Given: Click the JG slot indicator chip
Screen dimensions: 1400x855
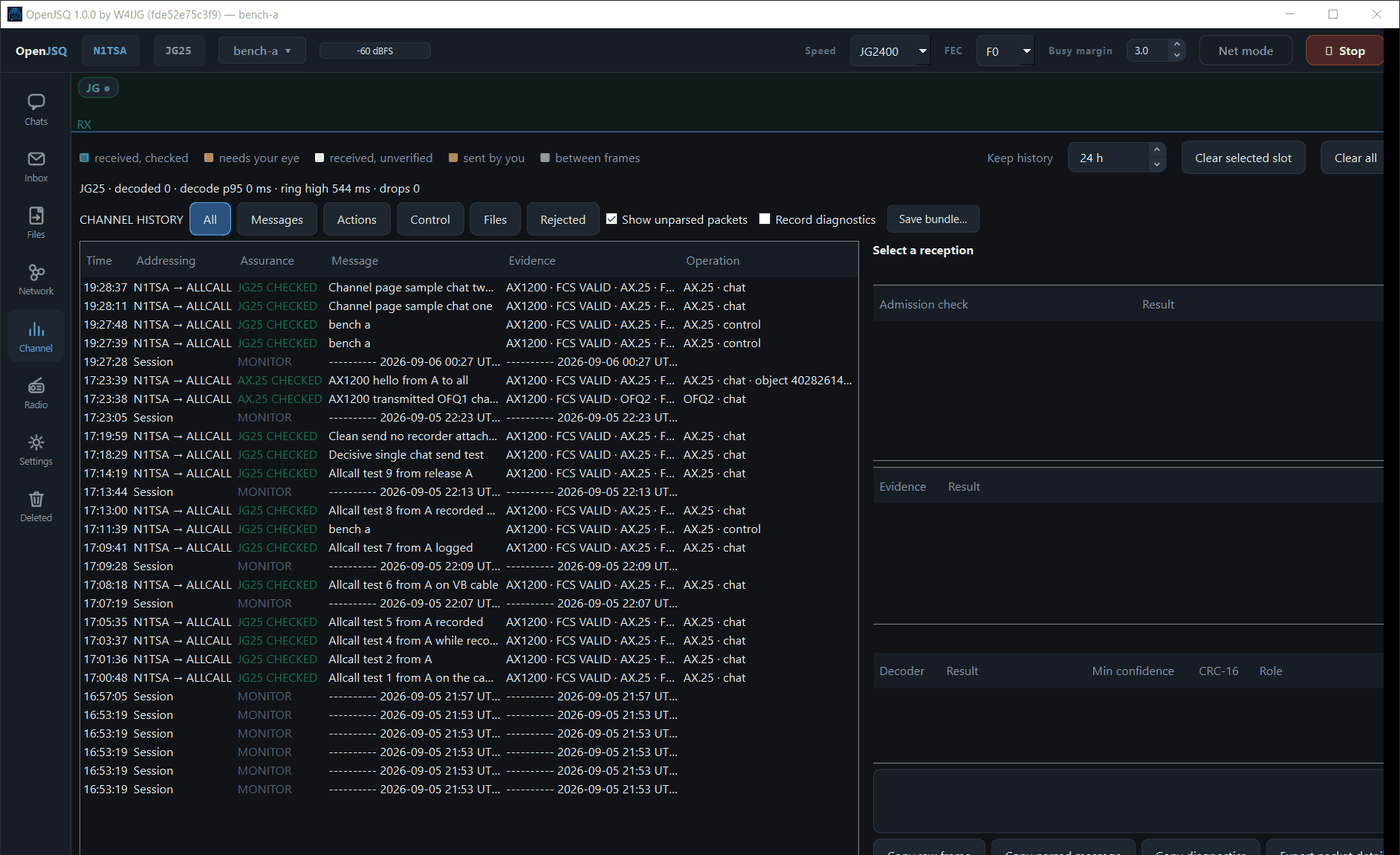Looking at the screenshot, I should [x=98, y=88].
